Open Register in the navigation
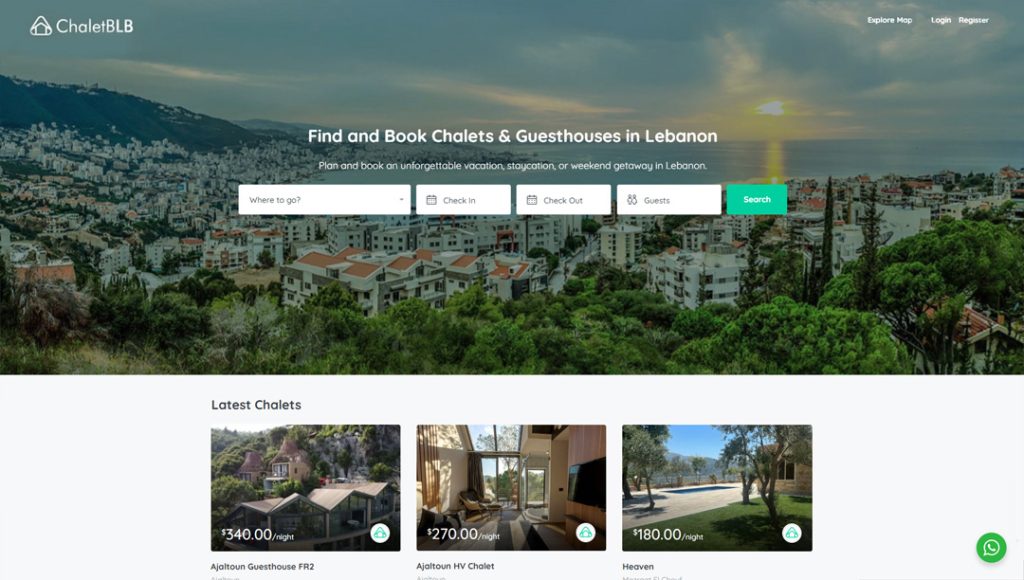Image resolution: width=1024 pixels, height=580 pixels. pyautogui.click(x=973, y=20)
